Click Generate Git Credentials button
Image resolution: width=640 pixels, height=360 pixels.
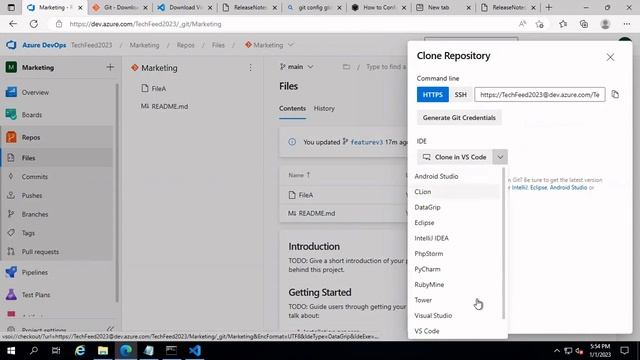(x=459, y=118)
